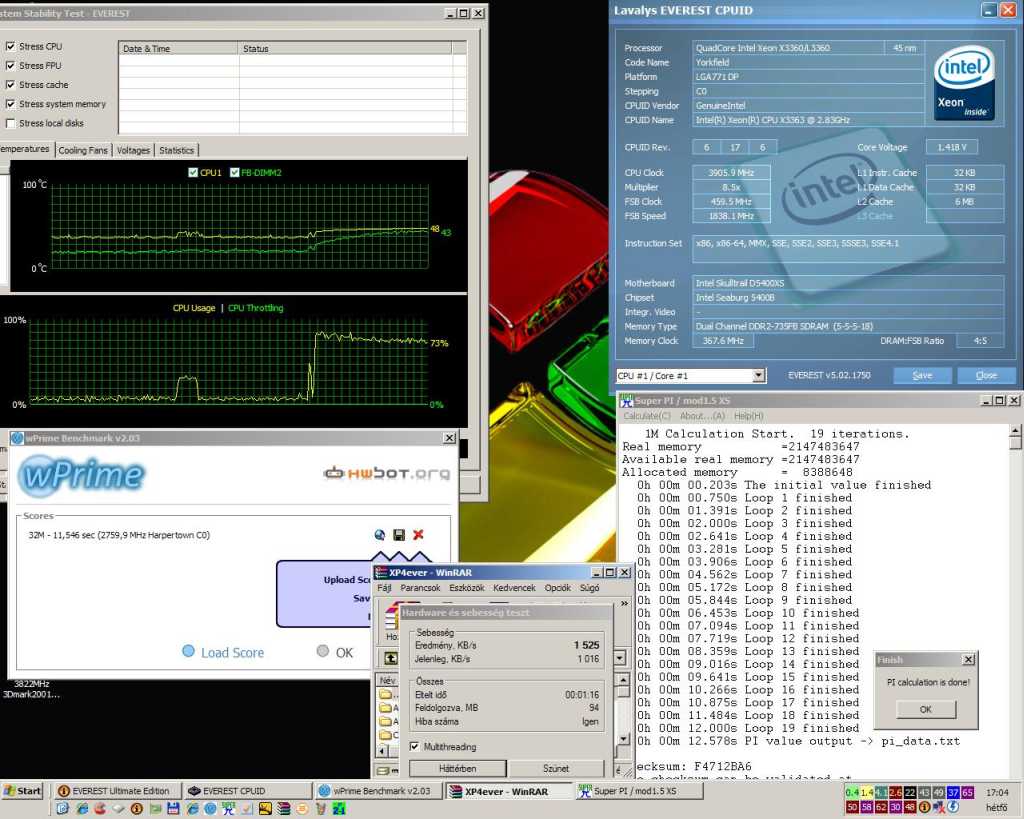This screenshot has width=1024, height=819.
Task: Disable Stress system memory
Action: coord(10,104)
